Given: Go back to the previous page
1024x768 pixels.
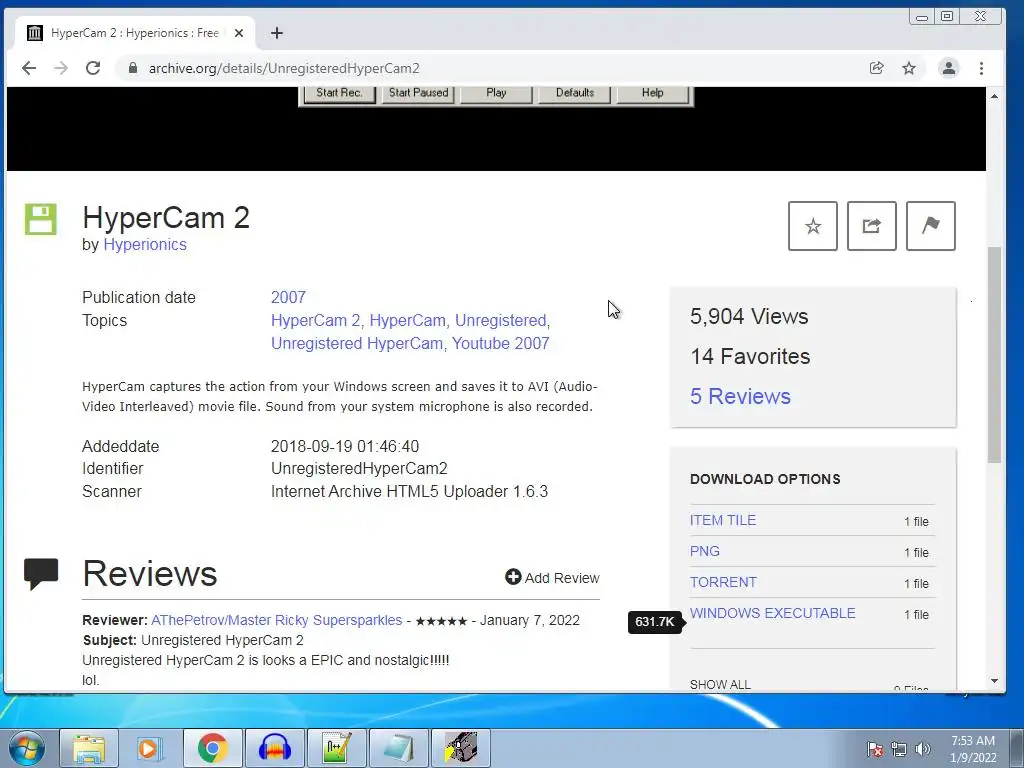Looking at the screenshot, I should pyautogui.click(x=29, y=68).
